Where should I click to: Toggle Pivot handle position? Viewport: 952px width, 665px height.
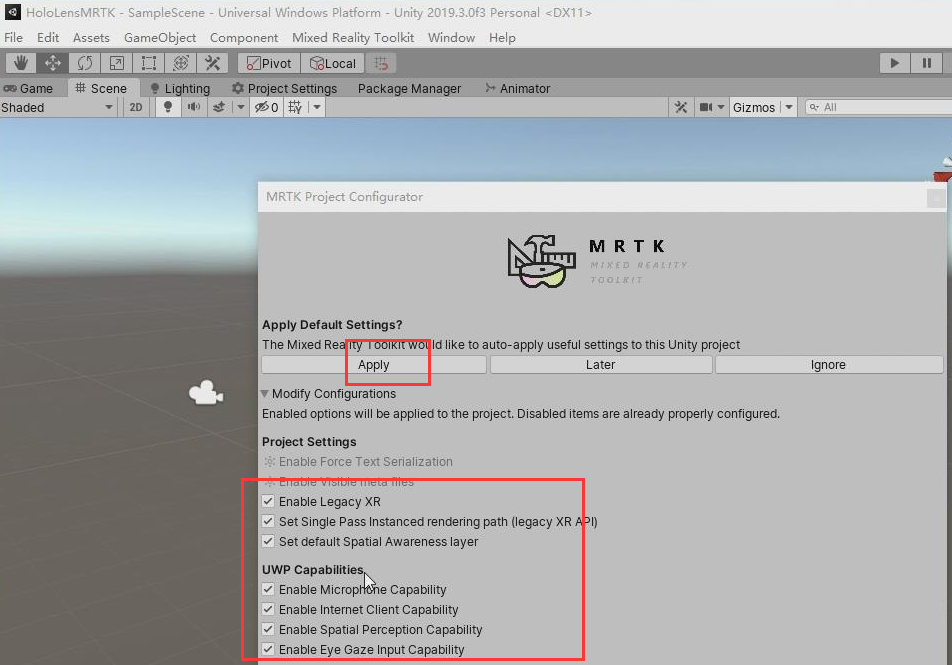coord(269,63)
